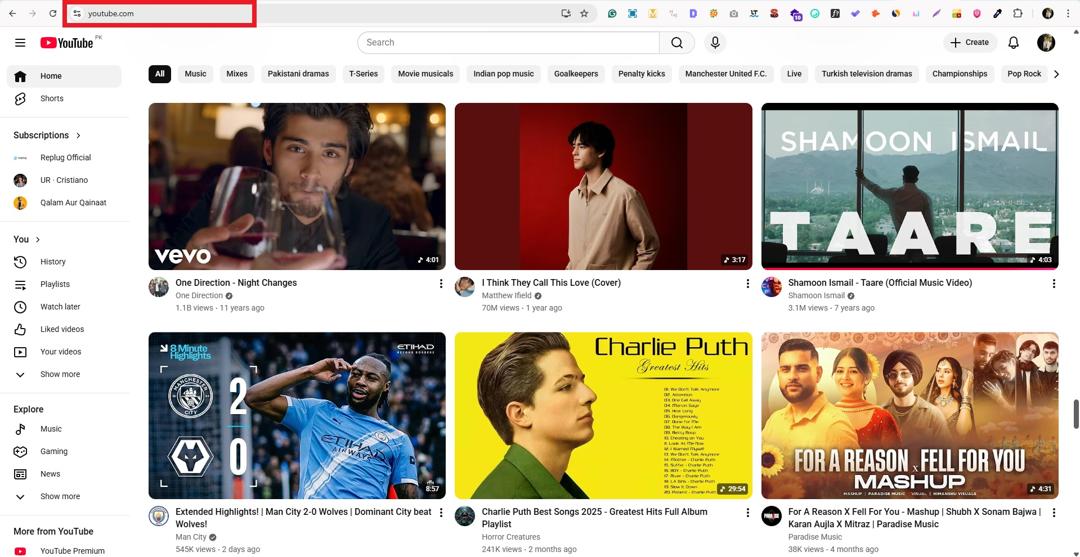Open Man City channel avatar
1080x557 pixels.
pos(158,516)
